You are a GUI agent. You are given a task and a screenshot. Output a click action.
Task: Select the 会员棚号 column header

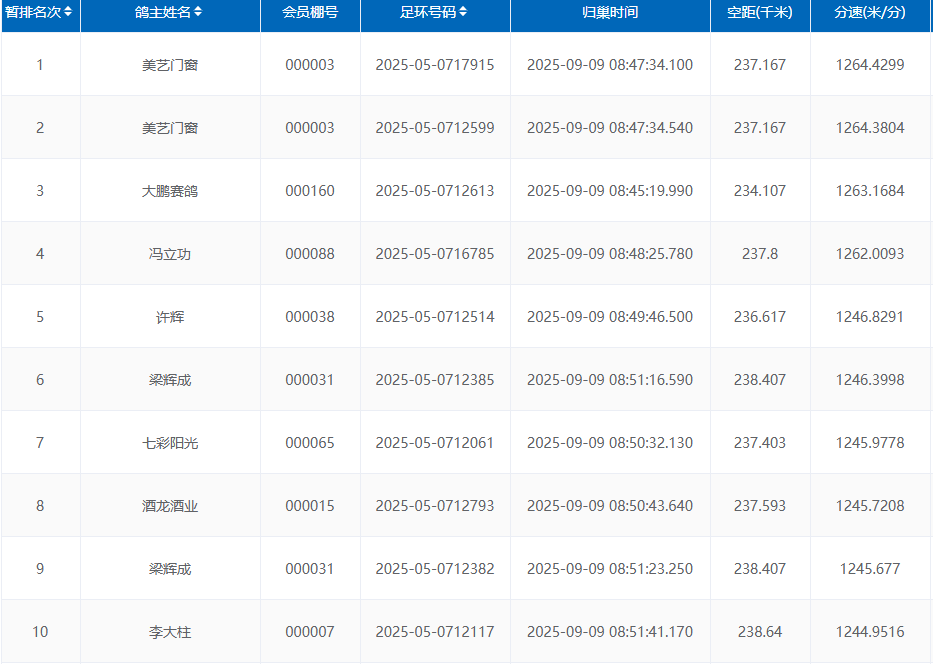coord(310,13)
